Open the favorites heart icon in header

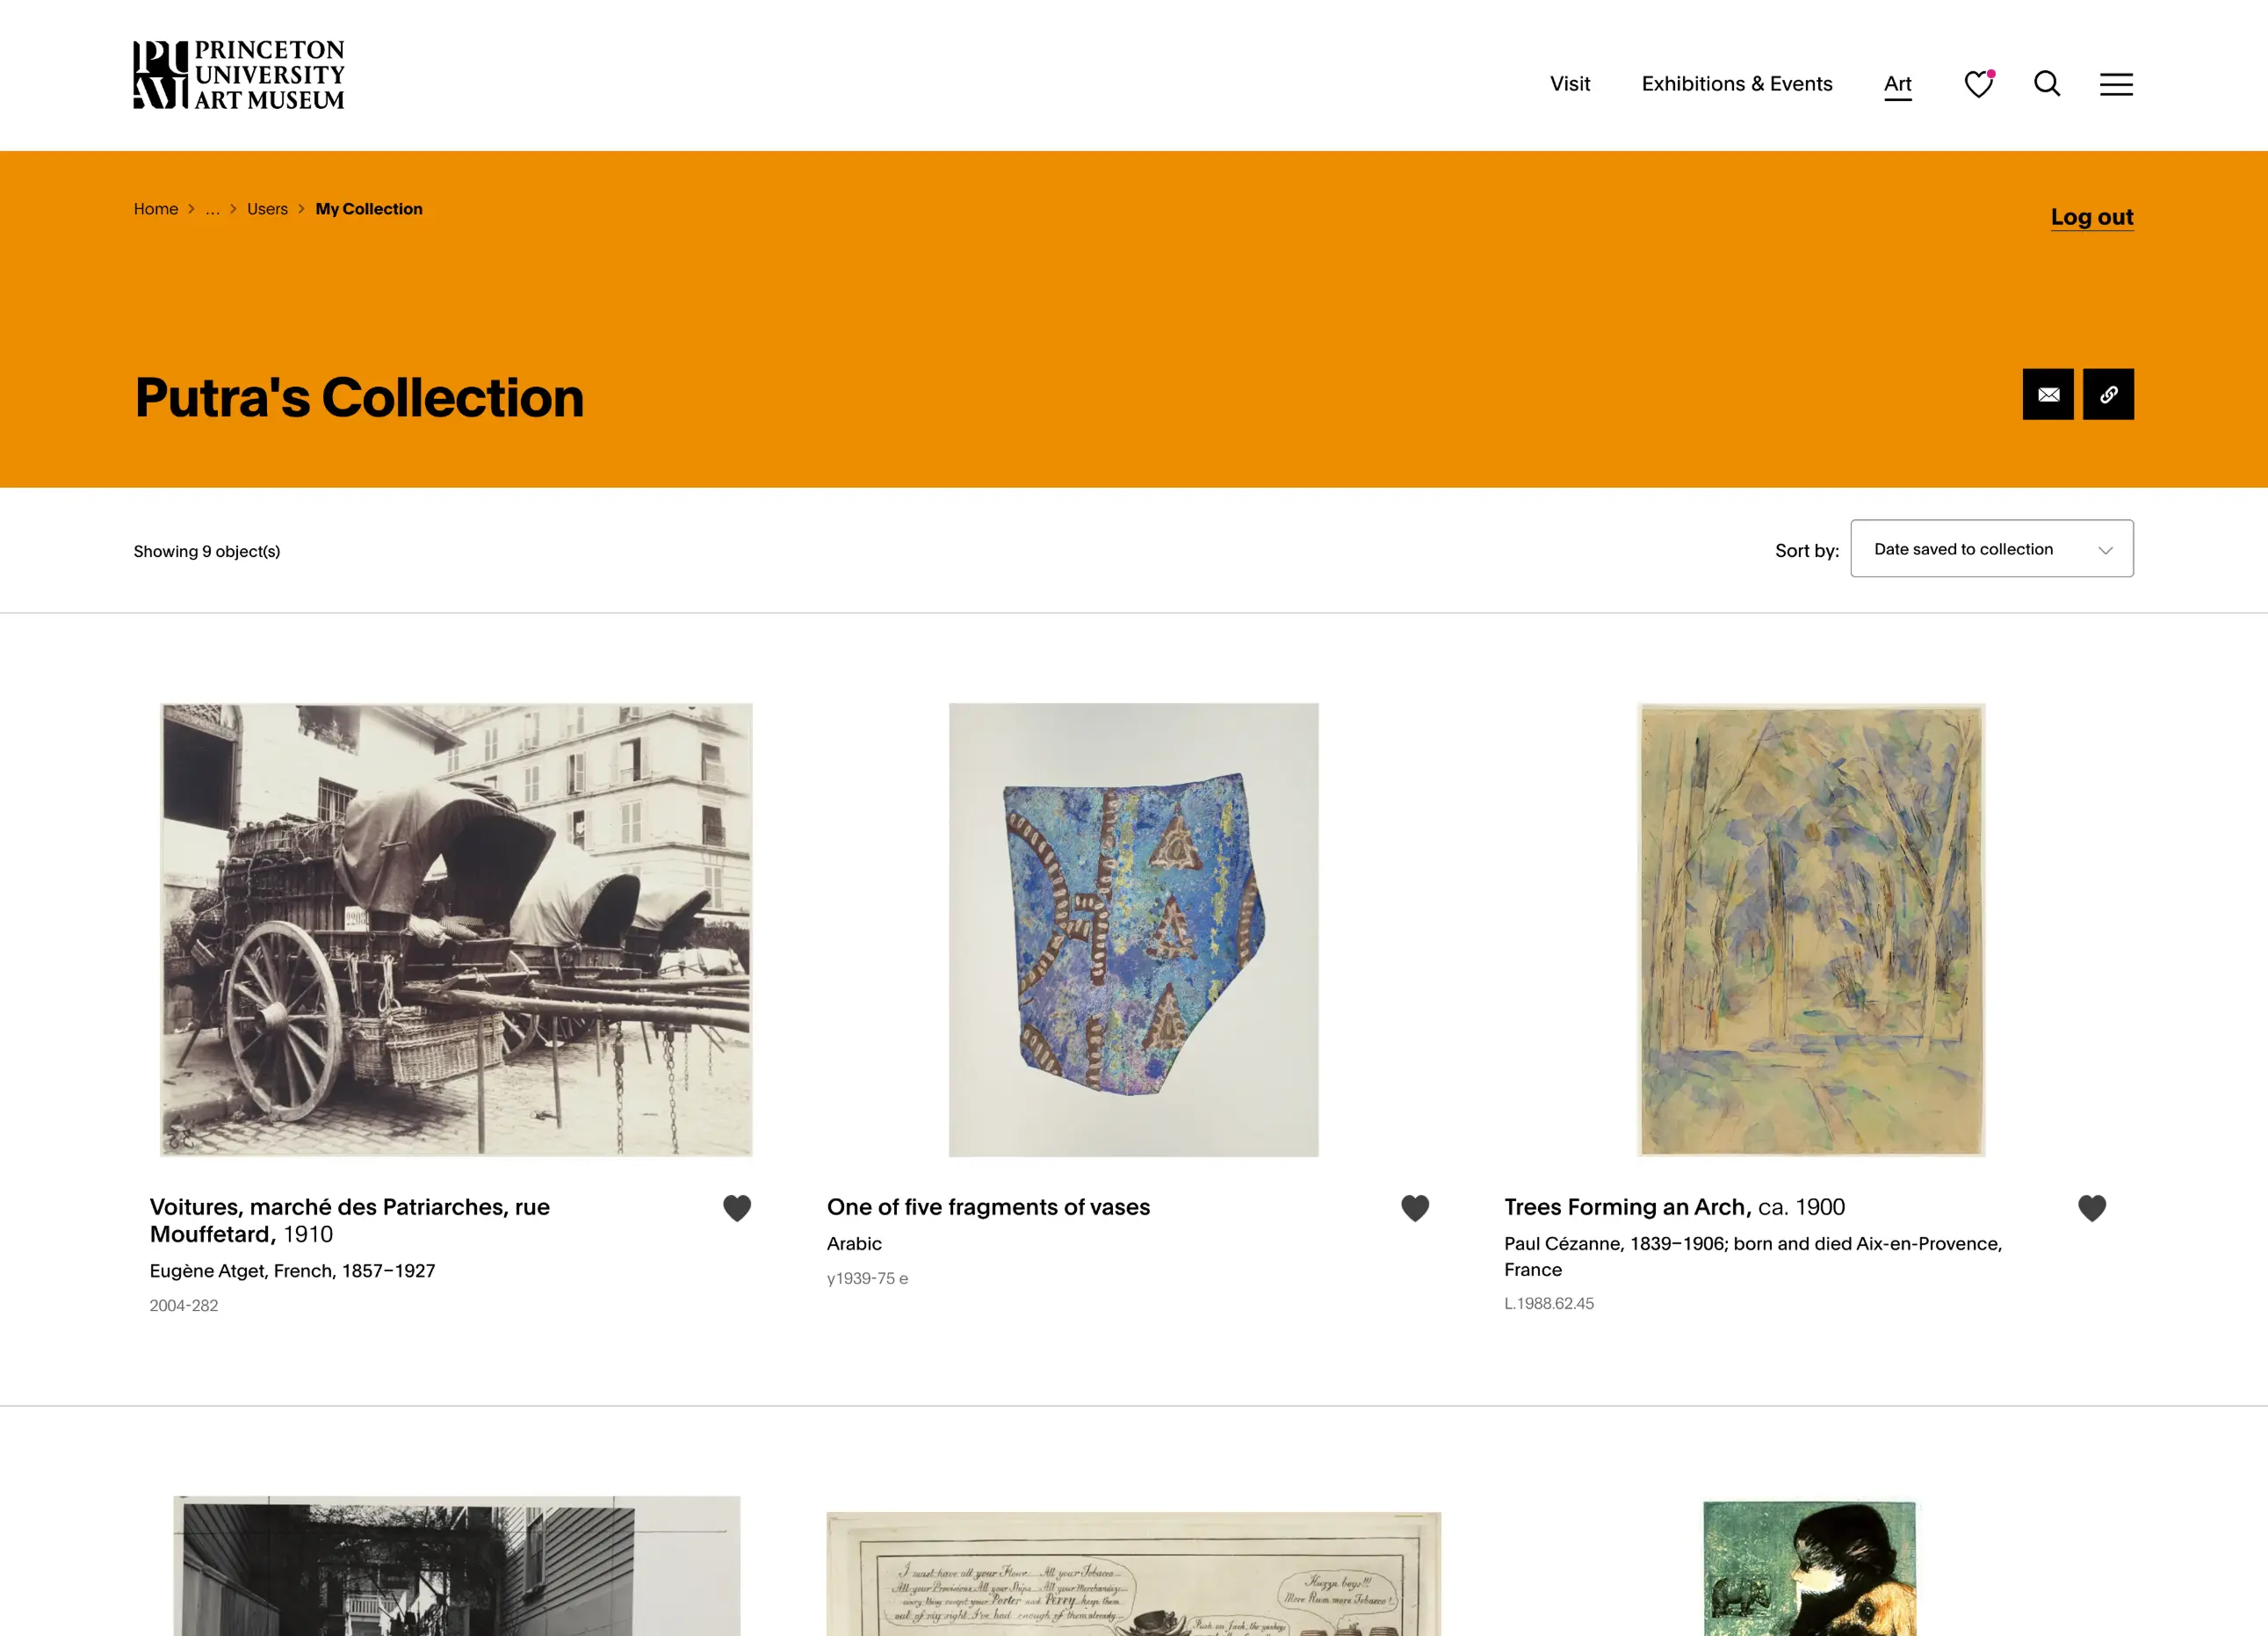point(1977,86)
